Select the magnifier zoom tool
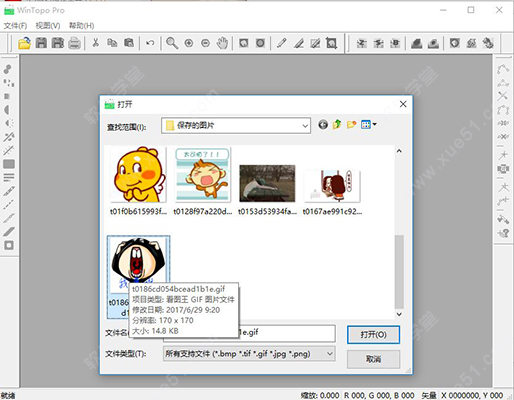Screen dimensions: 514x400 [x=172, y=43]
